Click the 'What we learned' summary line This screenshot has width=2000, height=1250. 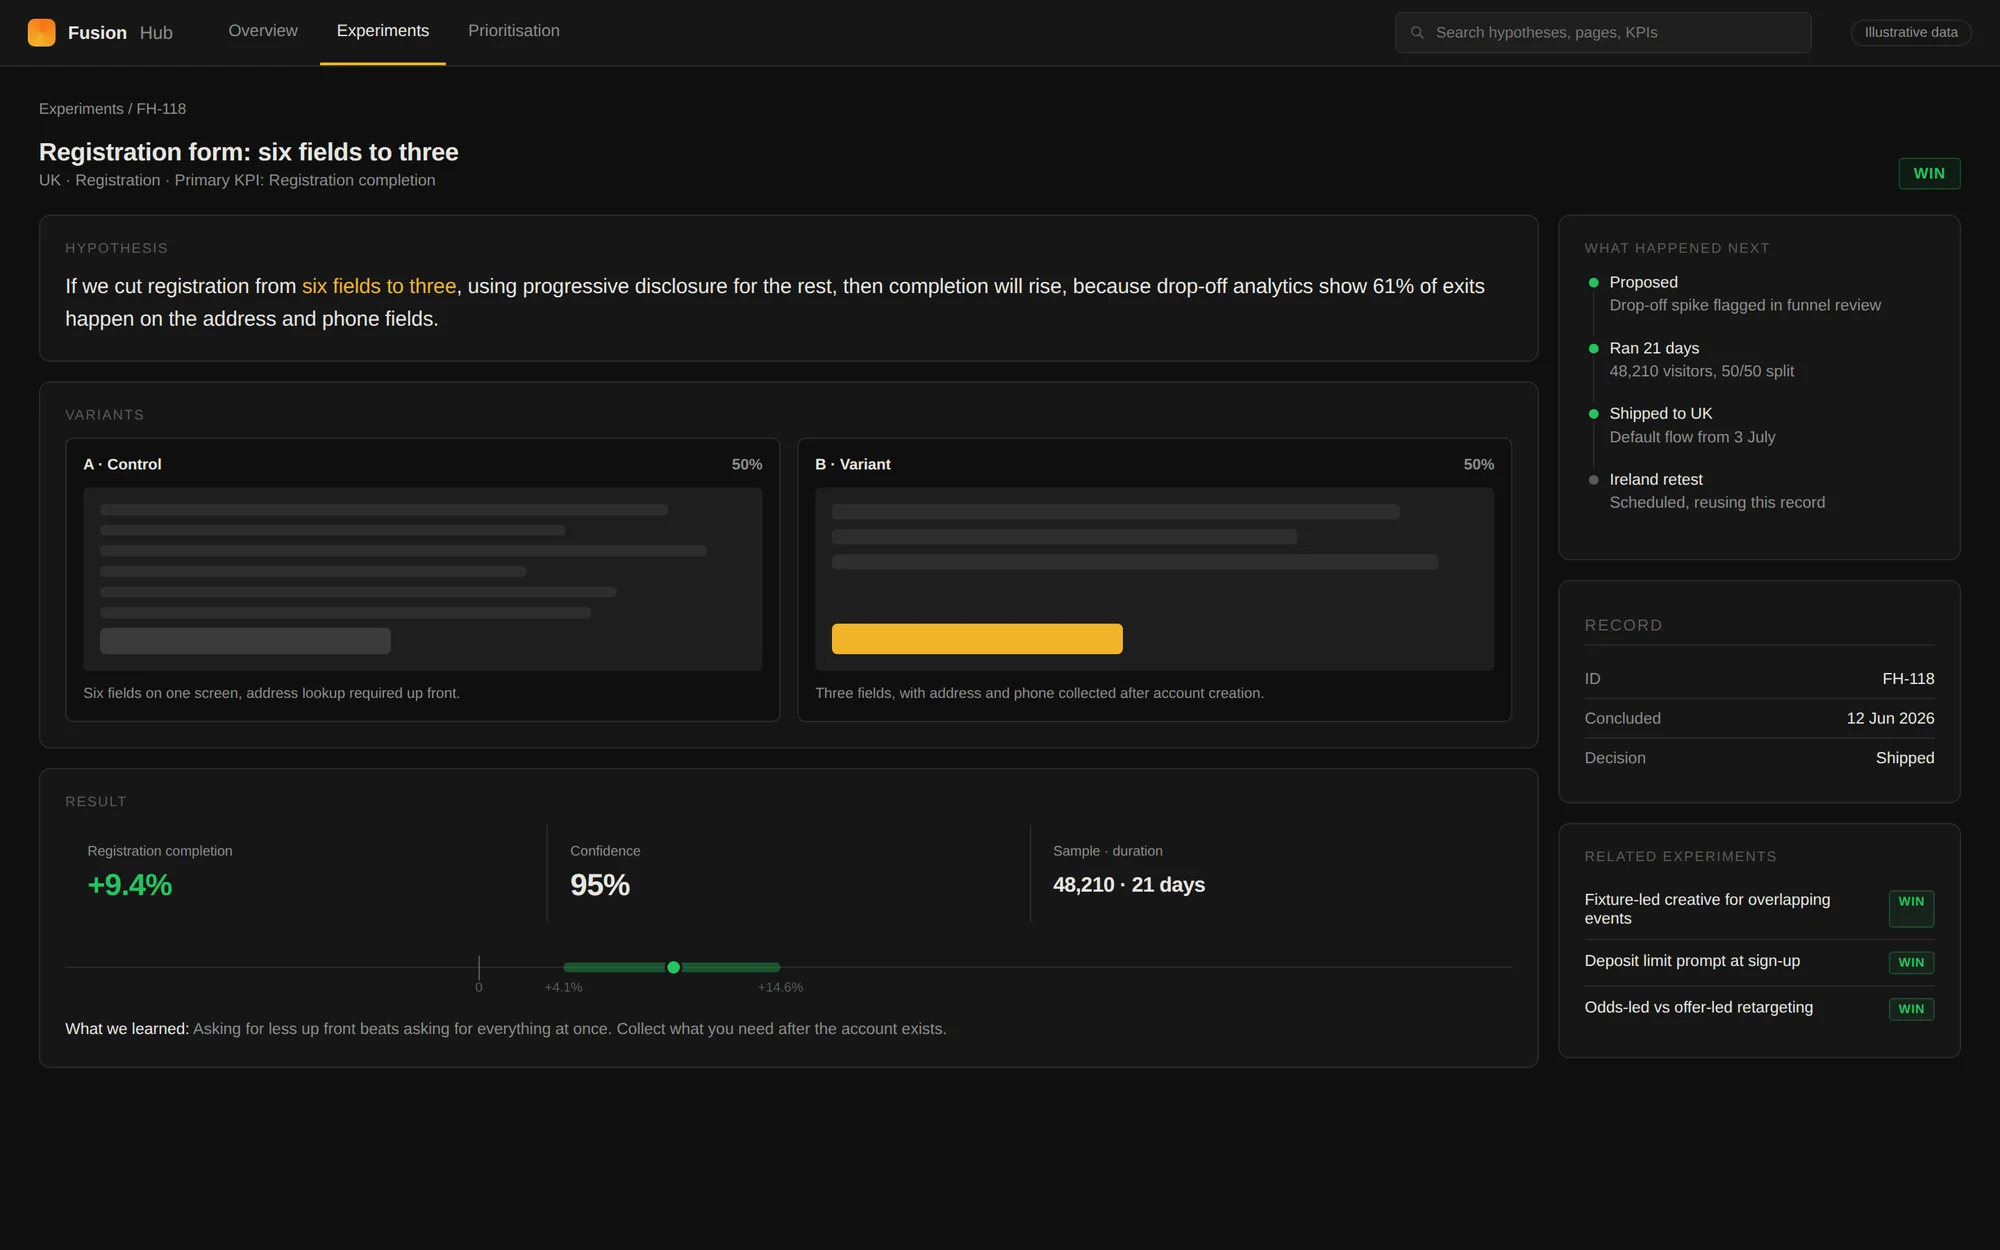505,1029
